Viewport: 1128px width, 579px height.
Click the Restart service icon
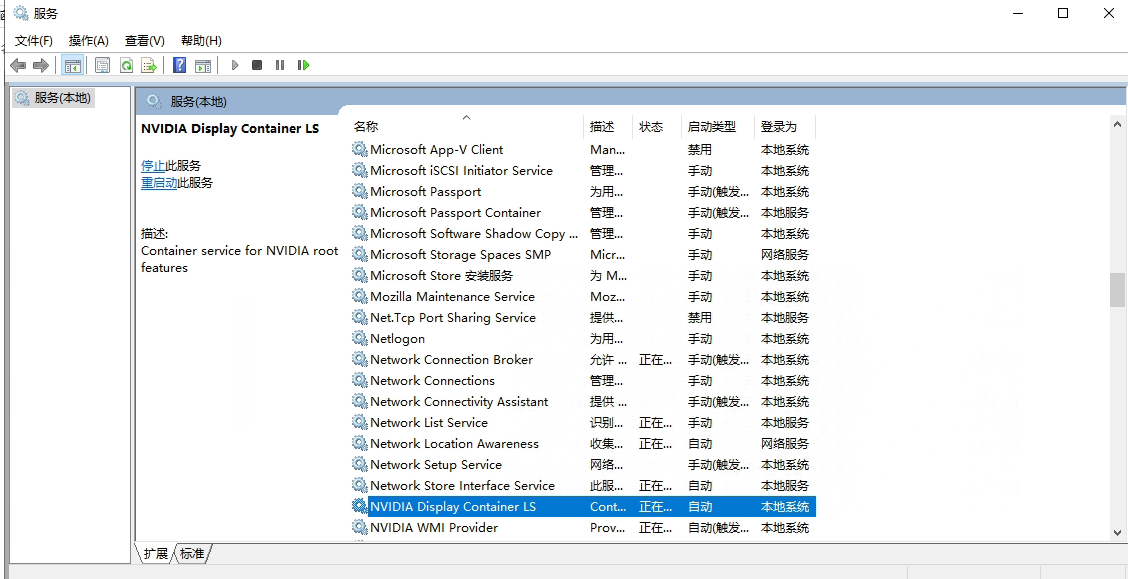(304, 65)
